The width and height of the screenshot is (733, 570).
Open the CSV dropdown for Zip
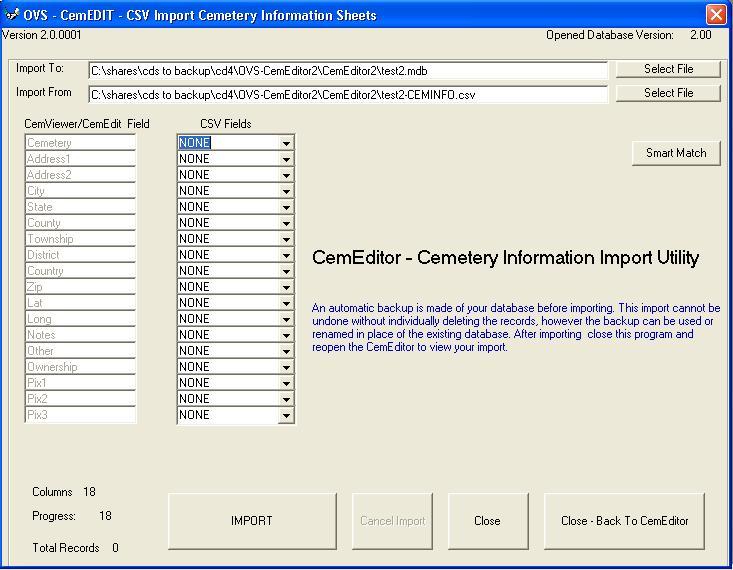pyautogui.click(x=286, y=287)
